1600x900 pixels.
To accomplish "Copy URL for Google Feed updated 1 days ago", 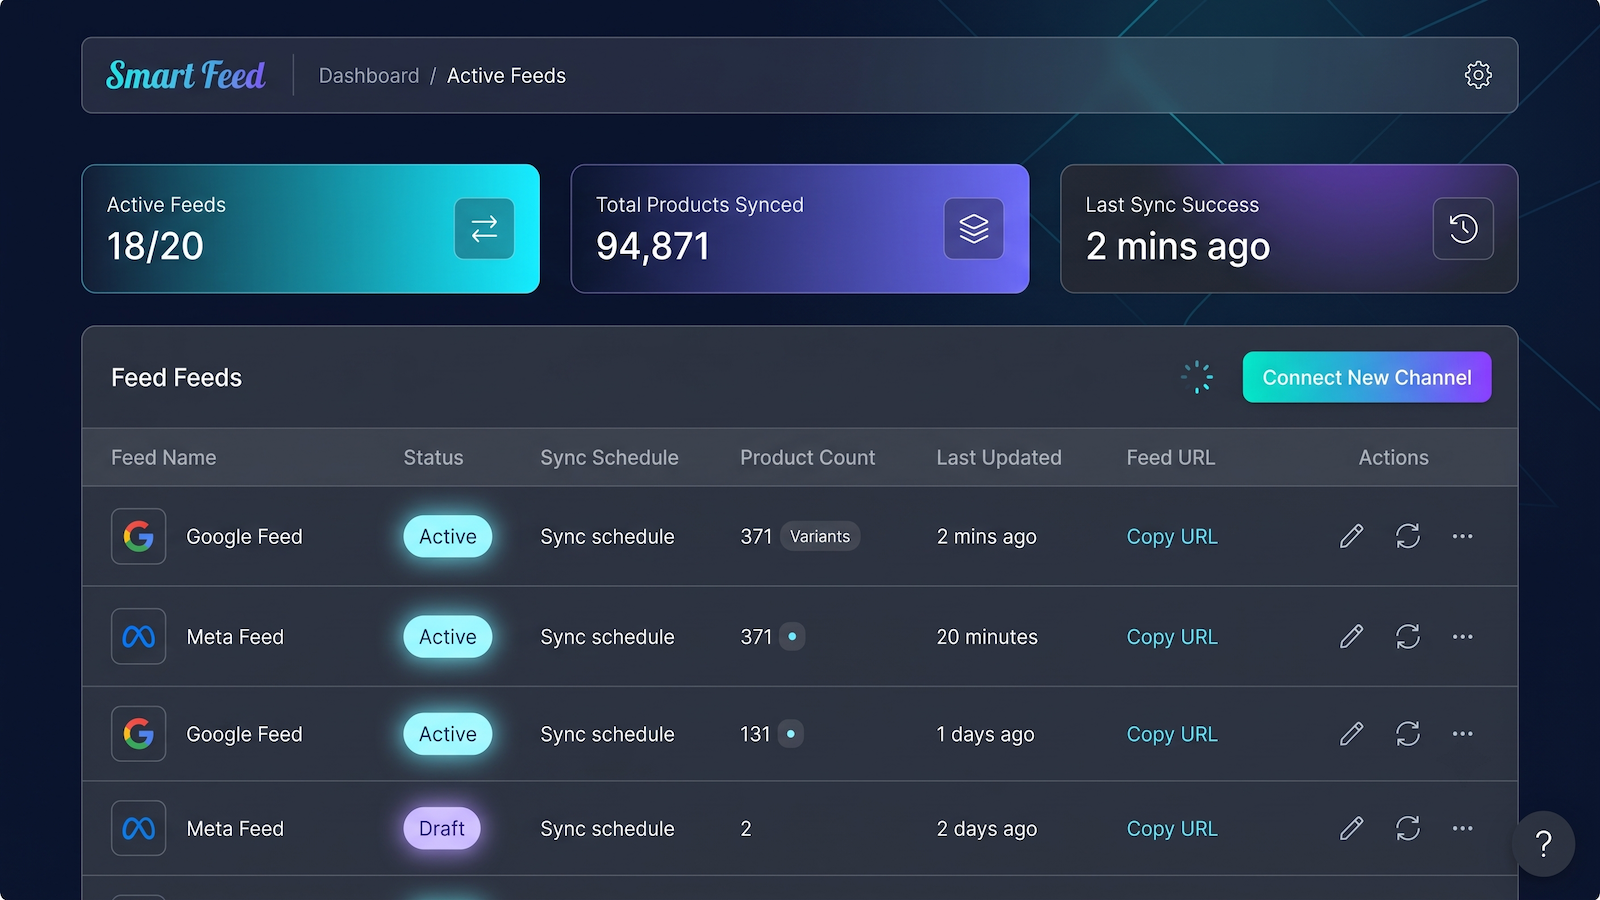I will pos(1172,734).
